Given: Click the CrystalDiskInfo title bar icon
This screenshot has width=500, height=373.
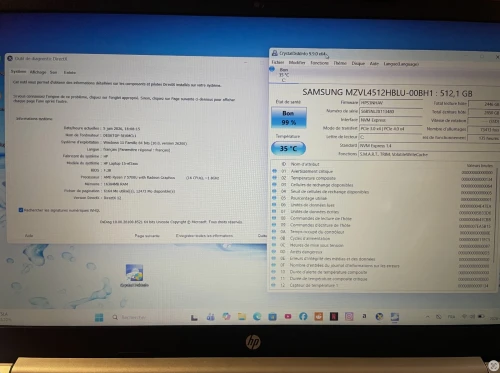Looking at the screenshot, I should [275, 53].
